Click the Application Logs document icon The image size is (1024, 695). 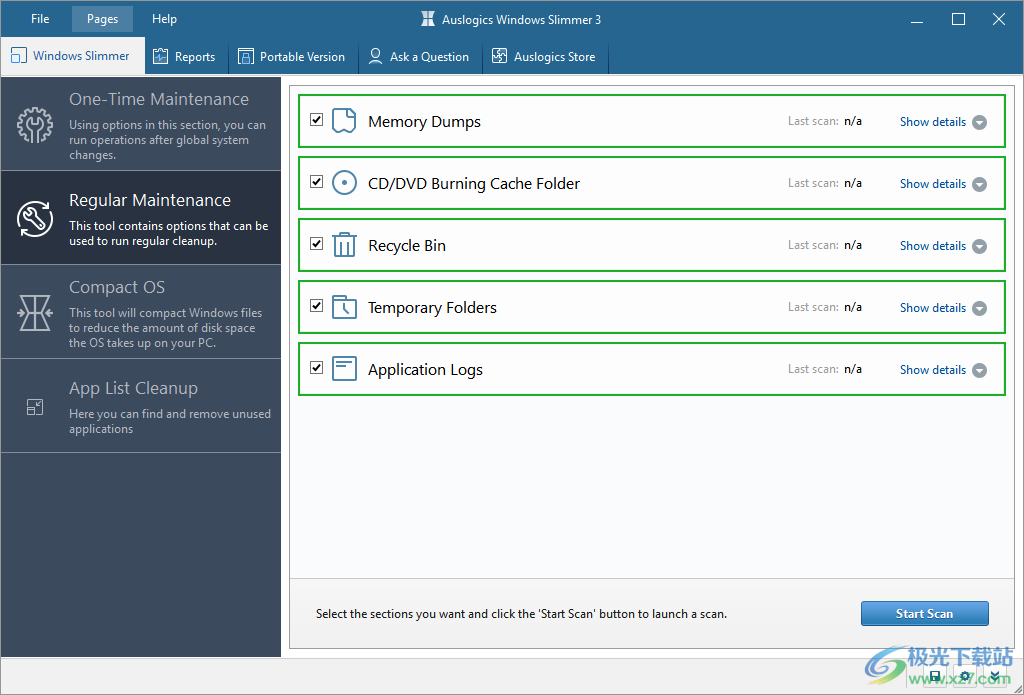point(343,369)
